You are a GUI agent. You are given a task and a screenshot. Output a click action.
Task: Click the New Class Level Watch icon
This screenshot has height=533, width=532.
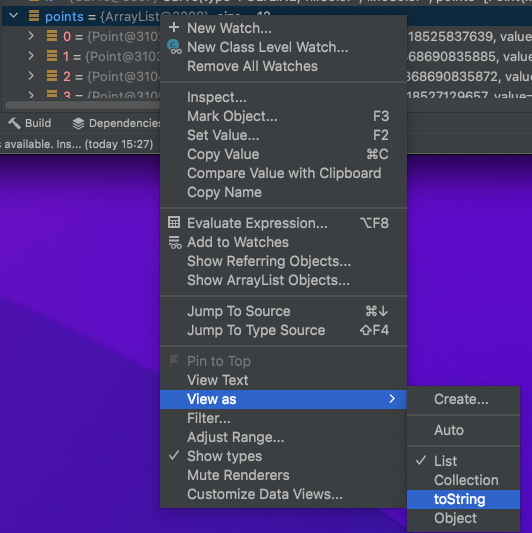point(175,47)
